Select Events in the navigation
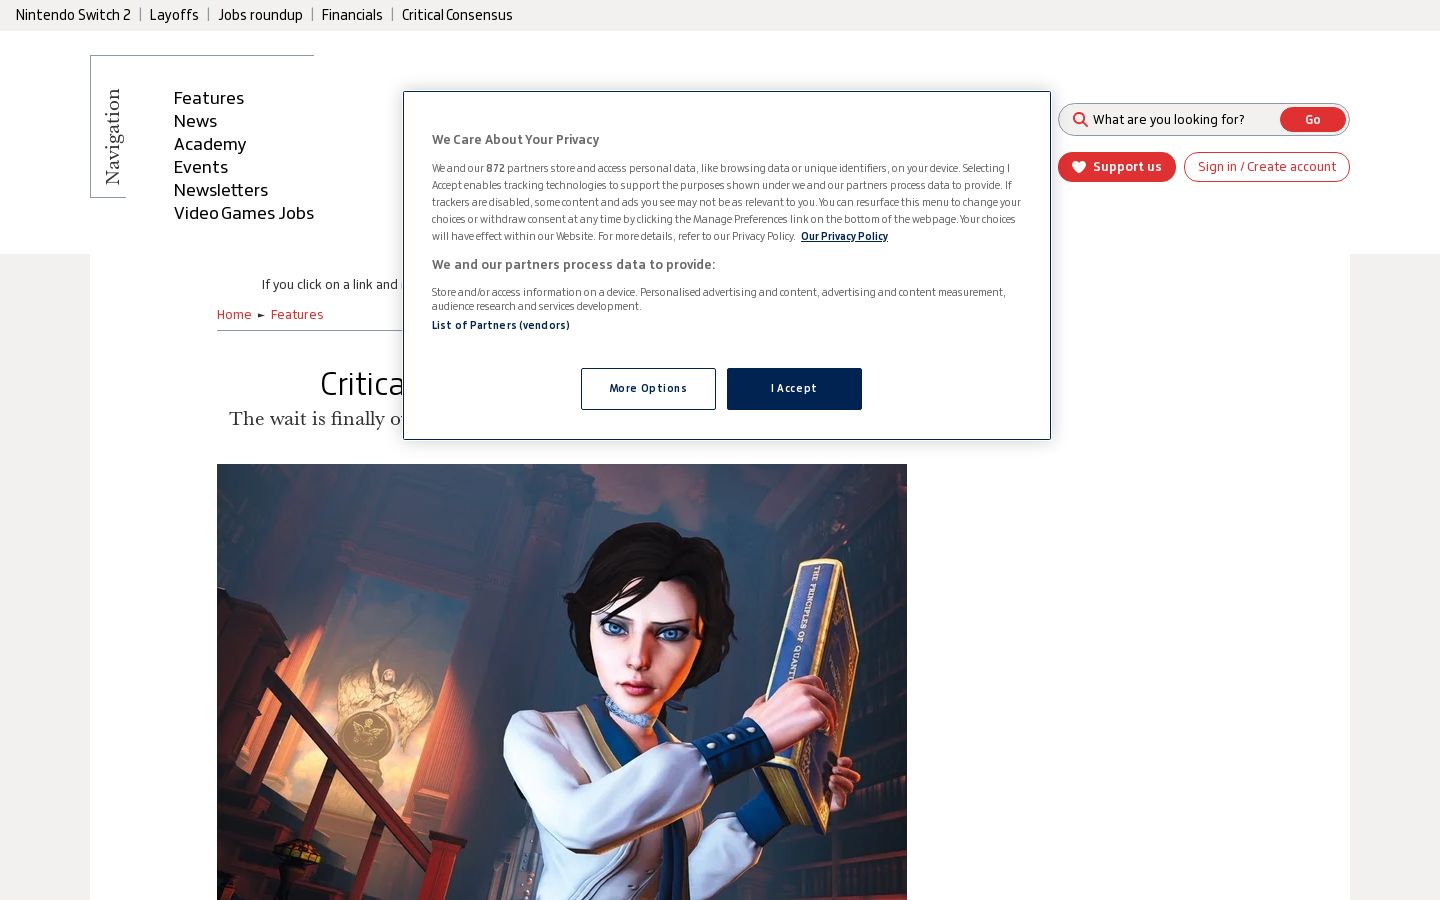This screenshot has height=900, width=1440. [201, 167]
